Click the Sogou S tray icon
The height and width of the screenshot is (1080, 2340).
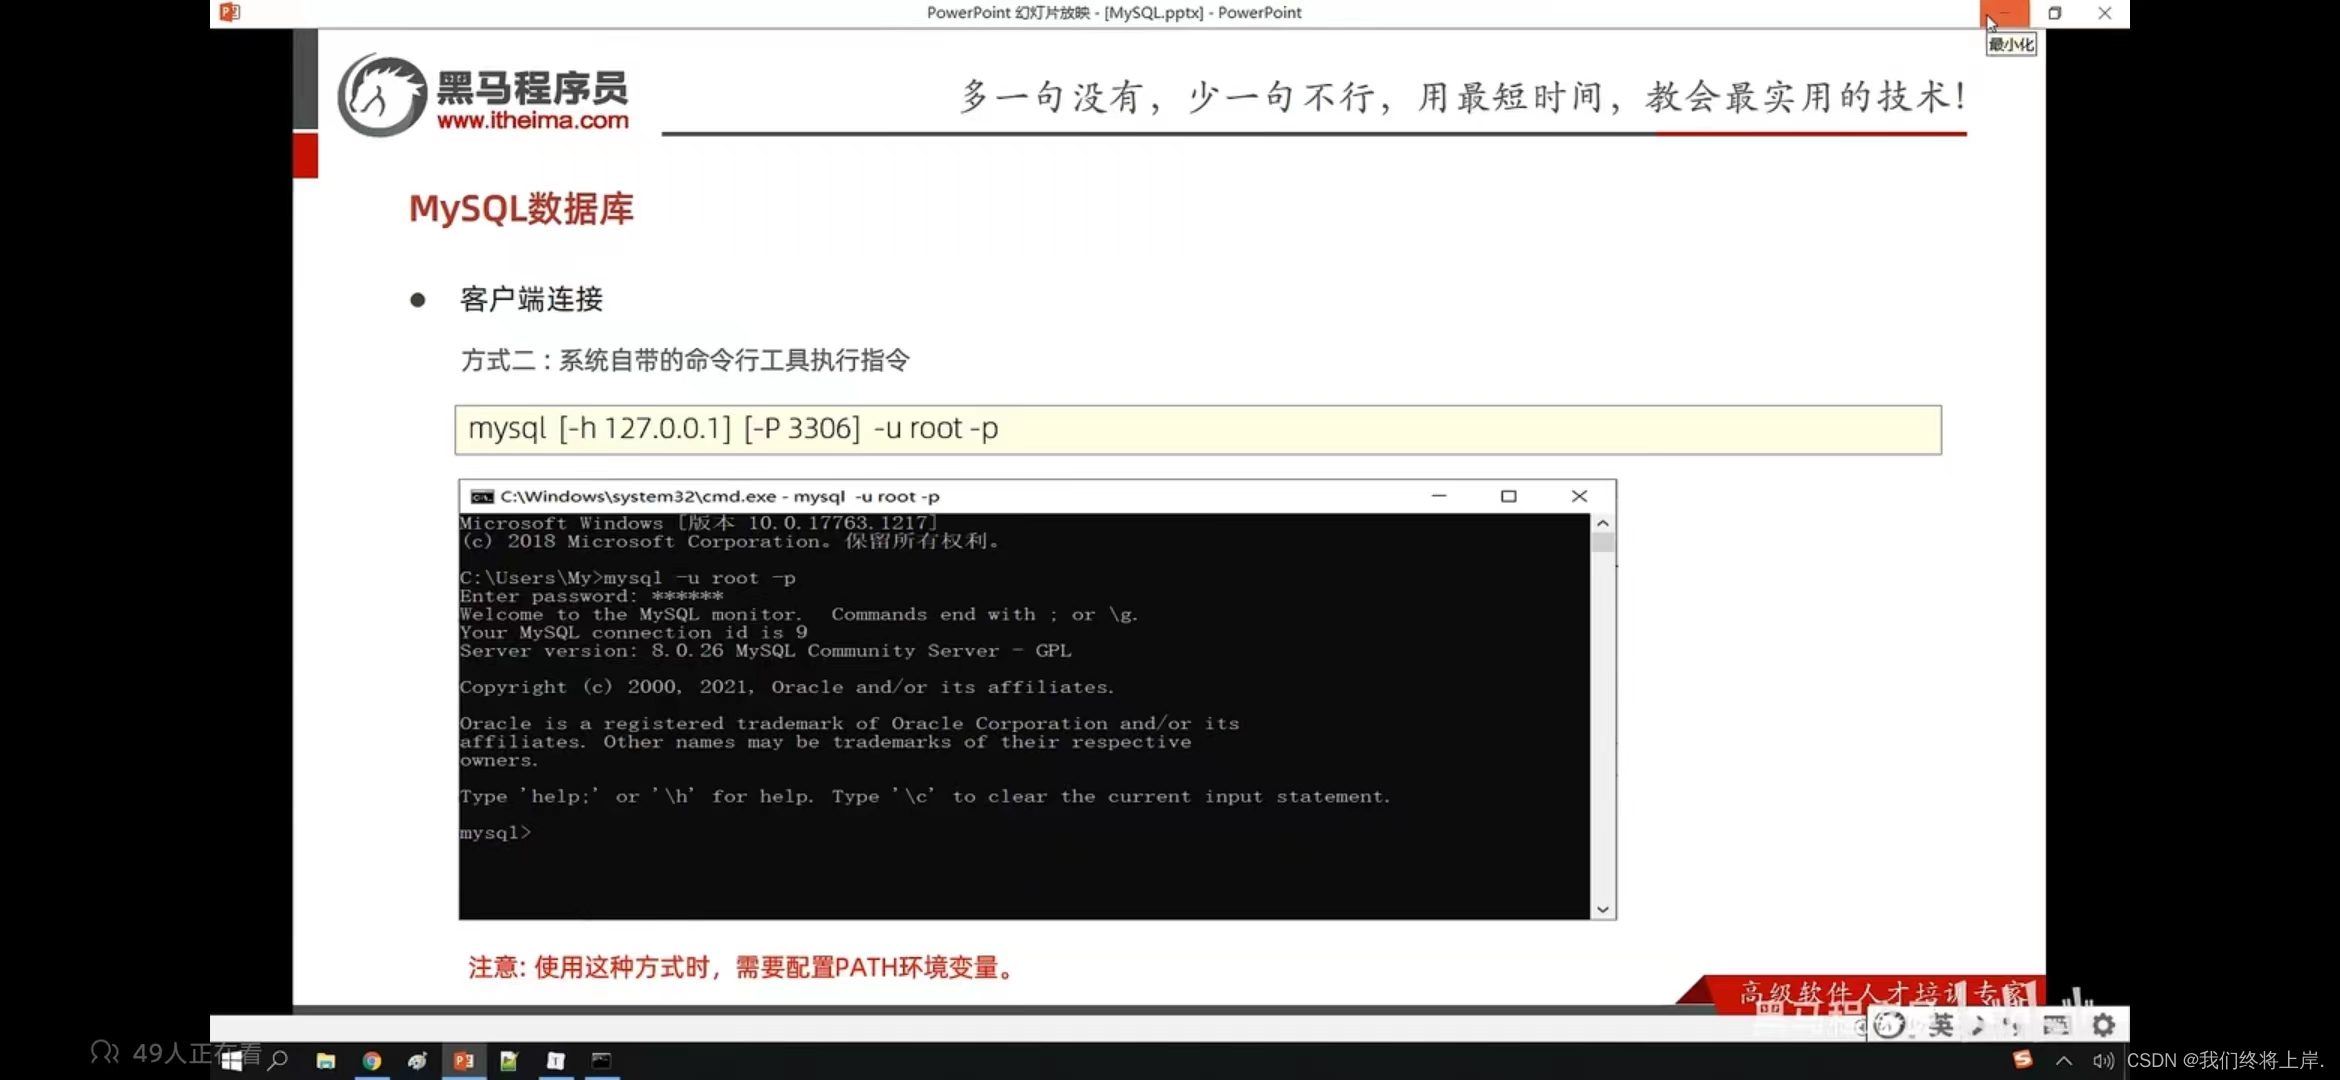click(x=2022, y=1060)
